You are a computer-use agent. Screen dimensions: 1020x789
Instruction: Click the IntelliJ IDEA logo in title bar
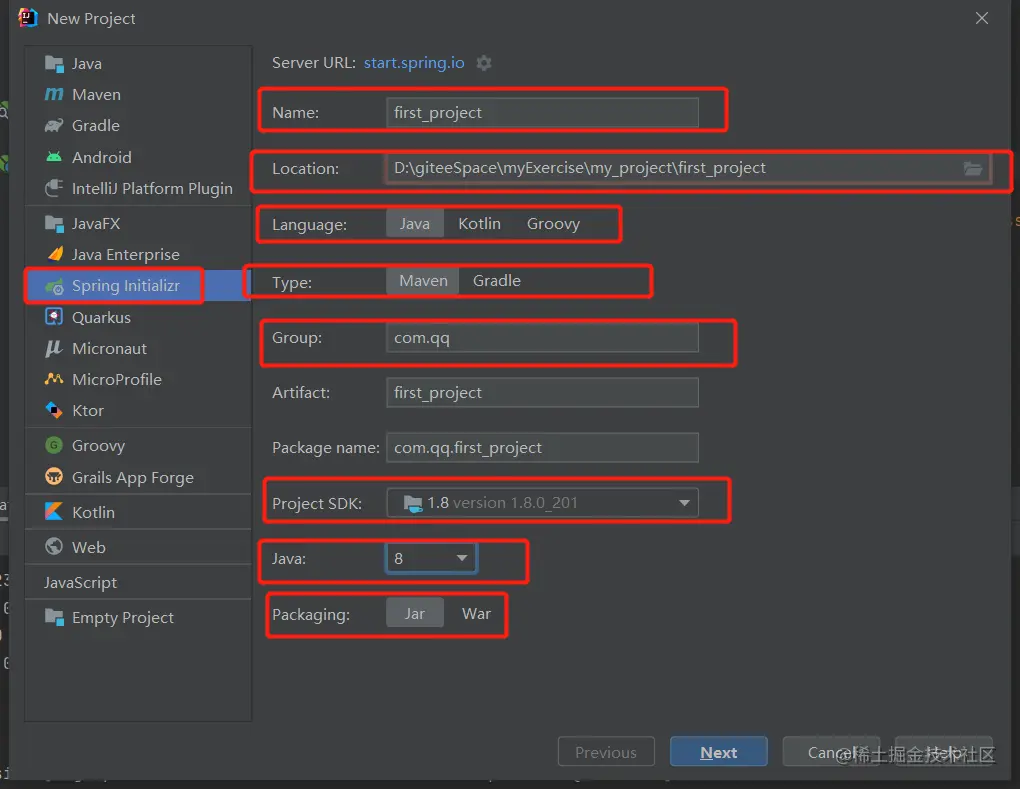click(27, 18)
